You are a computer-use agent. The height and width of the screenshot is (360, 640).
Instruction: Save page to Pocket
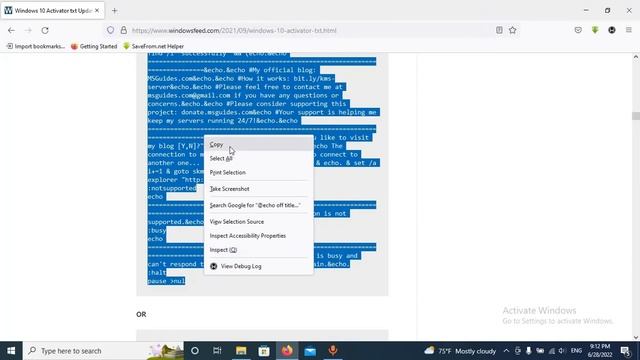coord(578,30)
